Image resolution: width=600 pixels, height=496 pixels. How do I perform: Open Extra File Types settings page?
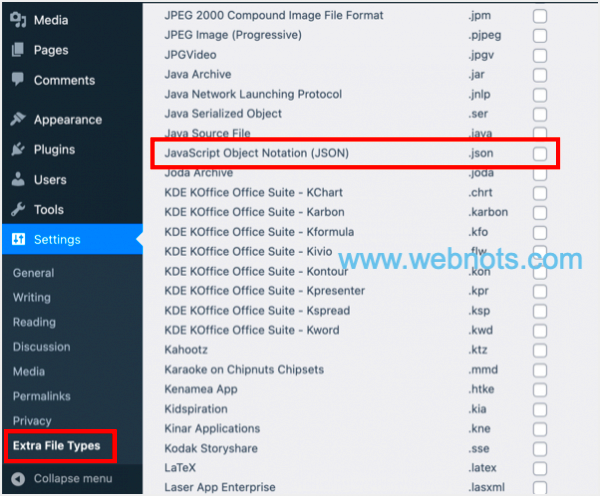[x=57, y=445]
